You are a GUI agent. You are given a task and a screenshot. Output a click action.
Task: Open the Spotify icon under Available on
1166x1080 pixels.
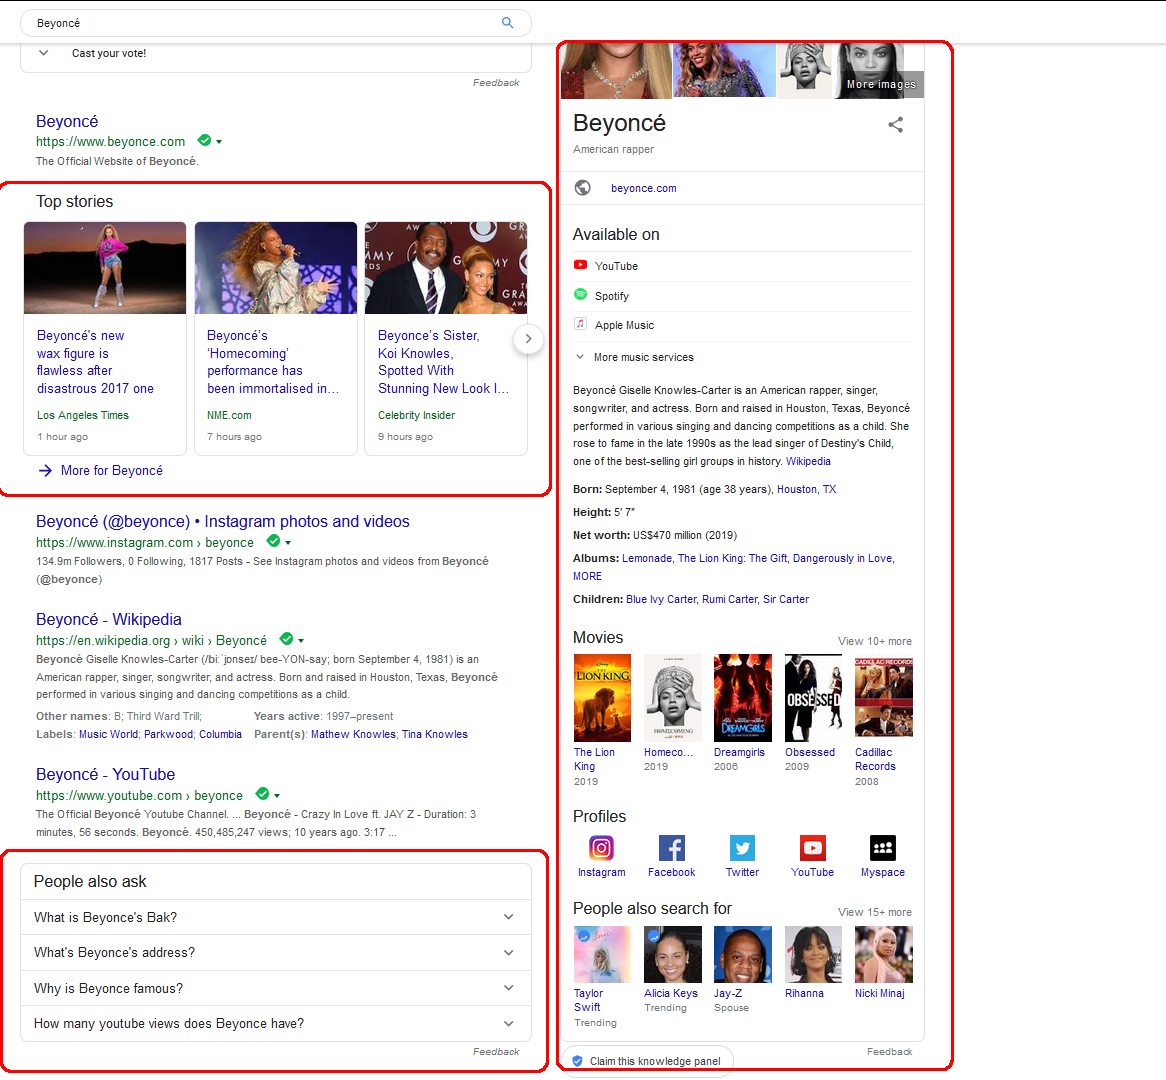[x=581, y=295]
